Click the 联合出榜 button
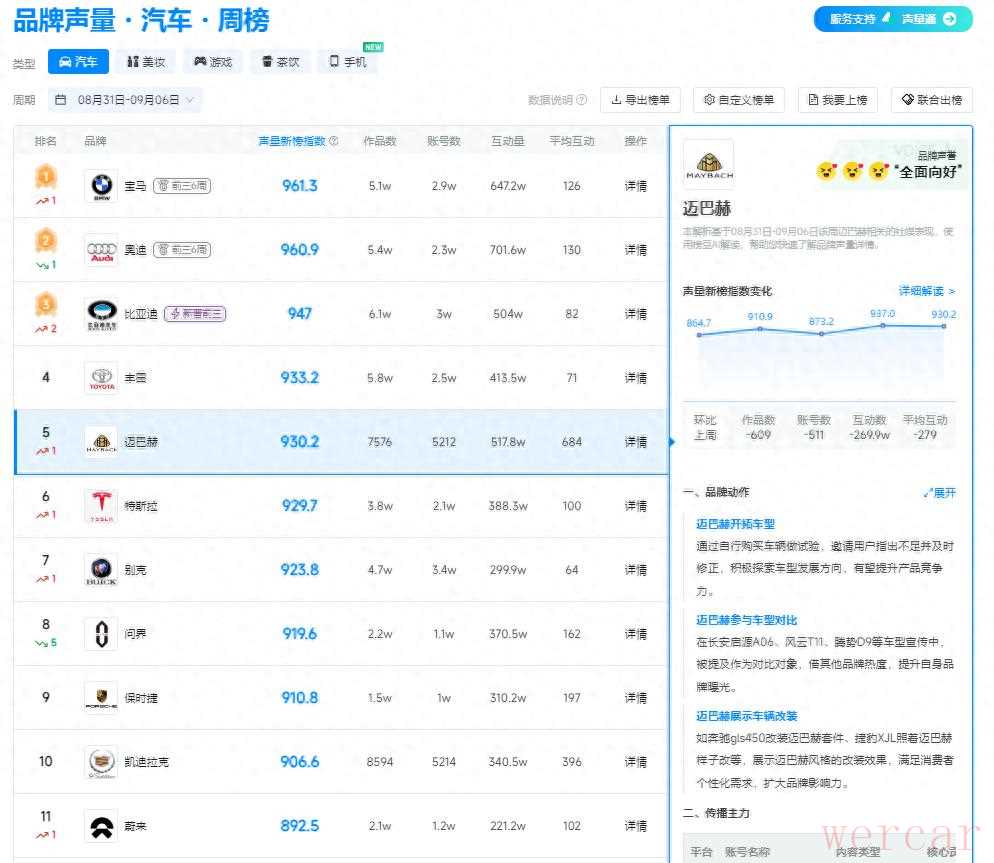Viewport: 994px width, 863px height. pyautogui.click(x=931, y=100)
